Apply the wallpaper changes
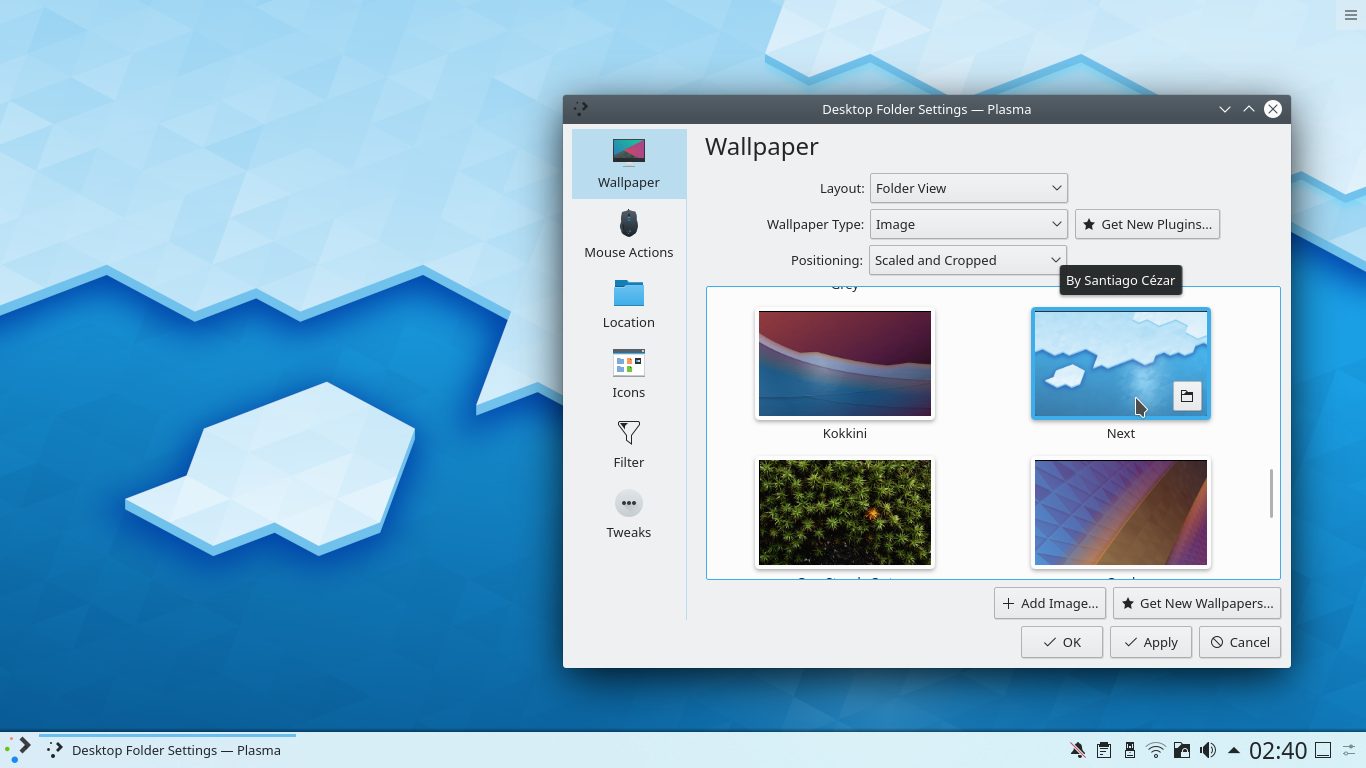This screenshot has width=1366, height=768. (x=1150, y=642)
